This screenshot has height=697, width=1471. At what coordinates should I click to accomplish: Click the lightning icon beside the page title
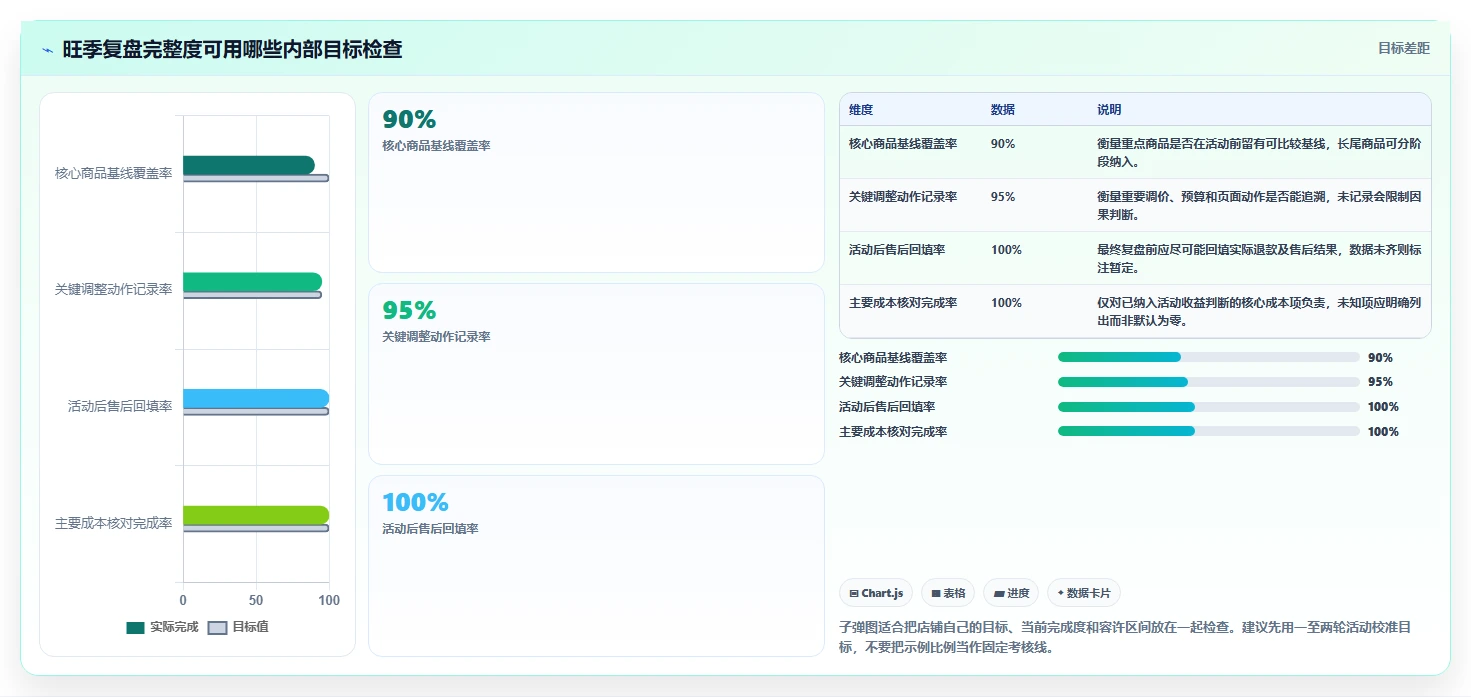[x=48, y=50]
